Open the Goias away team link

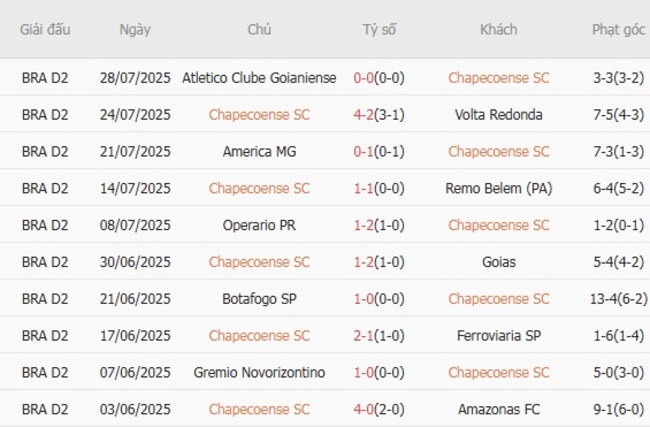(x=498, y=262)
